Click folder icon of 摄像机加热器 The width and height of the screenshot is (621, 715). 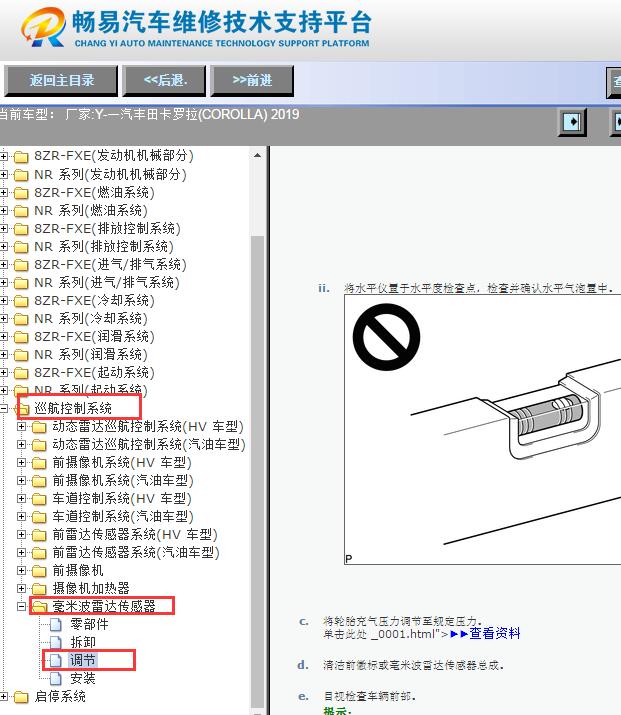(39, 589)
